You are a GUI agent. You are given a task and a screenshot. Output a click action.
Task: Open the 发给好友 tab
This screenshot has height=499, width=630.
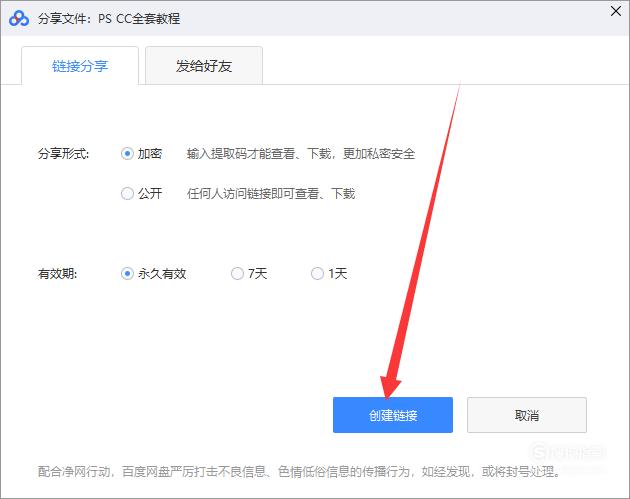204,65
